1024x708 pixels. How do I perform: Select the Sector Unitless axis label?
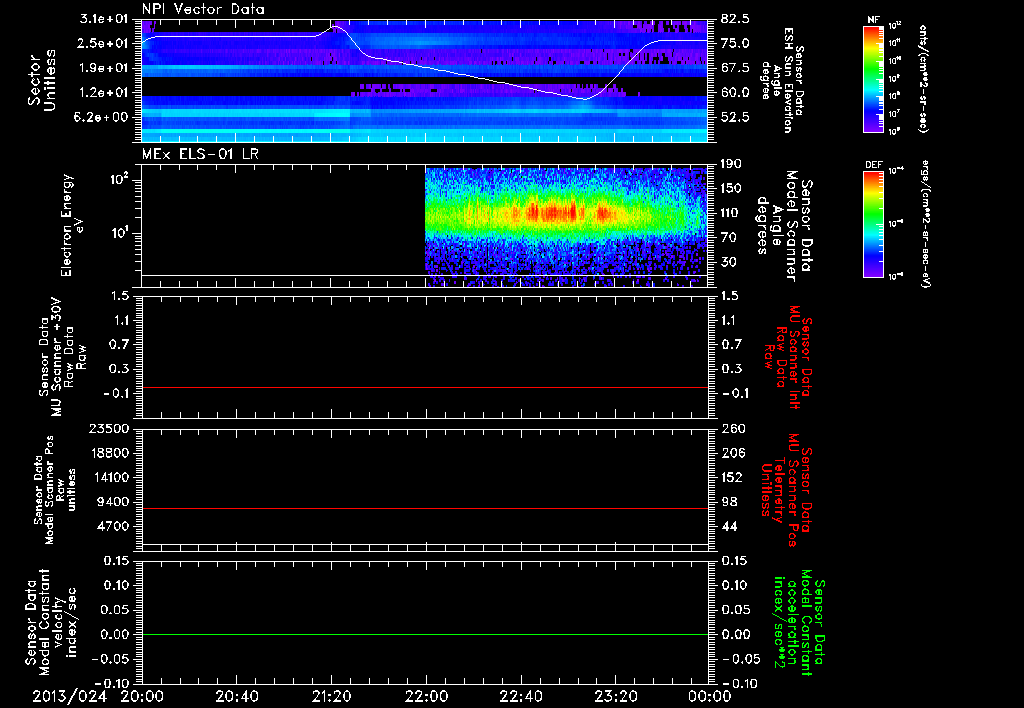40,79
